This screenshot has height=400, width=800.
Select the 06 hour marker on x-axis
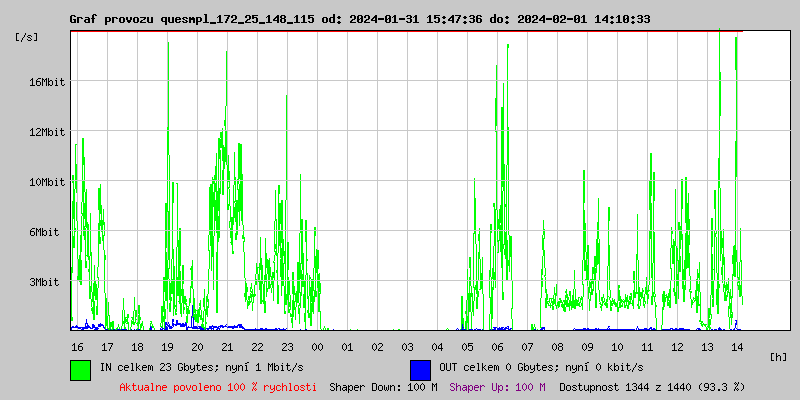click(x=497, y=346)
